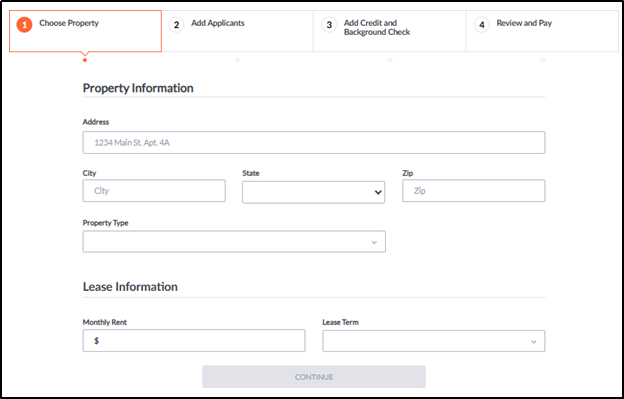Click the Zip field label

408,173
